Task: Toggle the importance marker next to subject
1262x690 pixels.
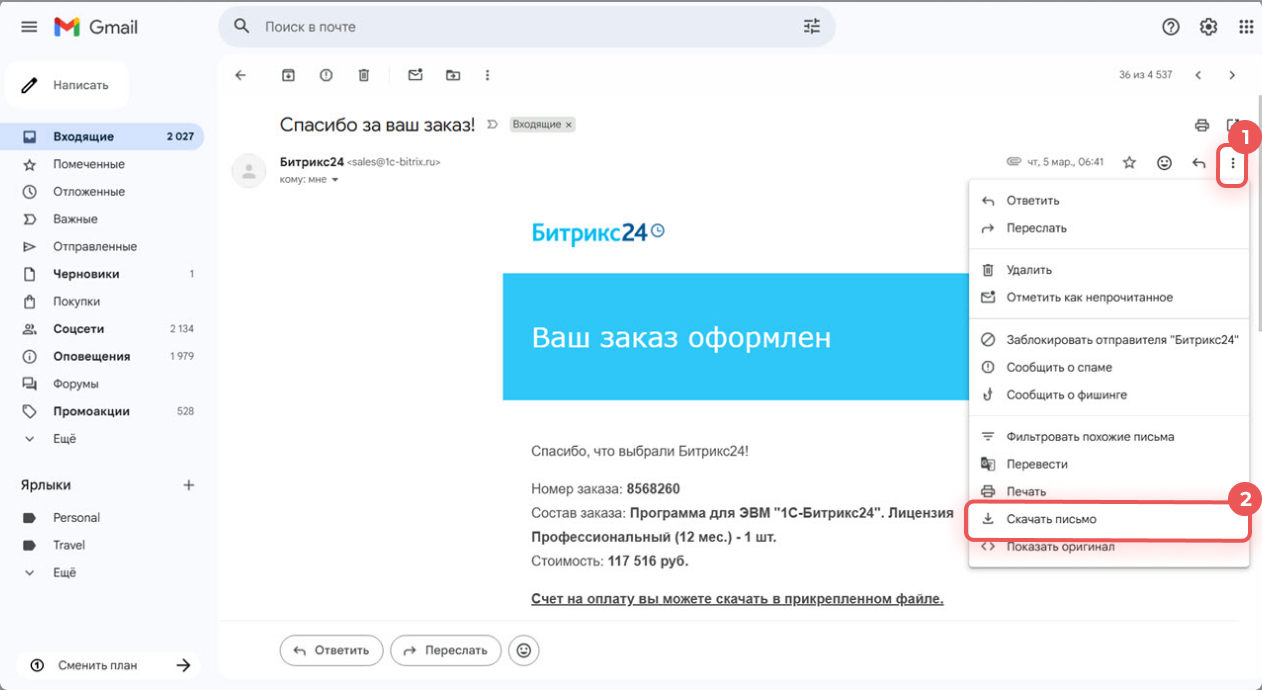Action: (491, 125)
